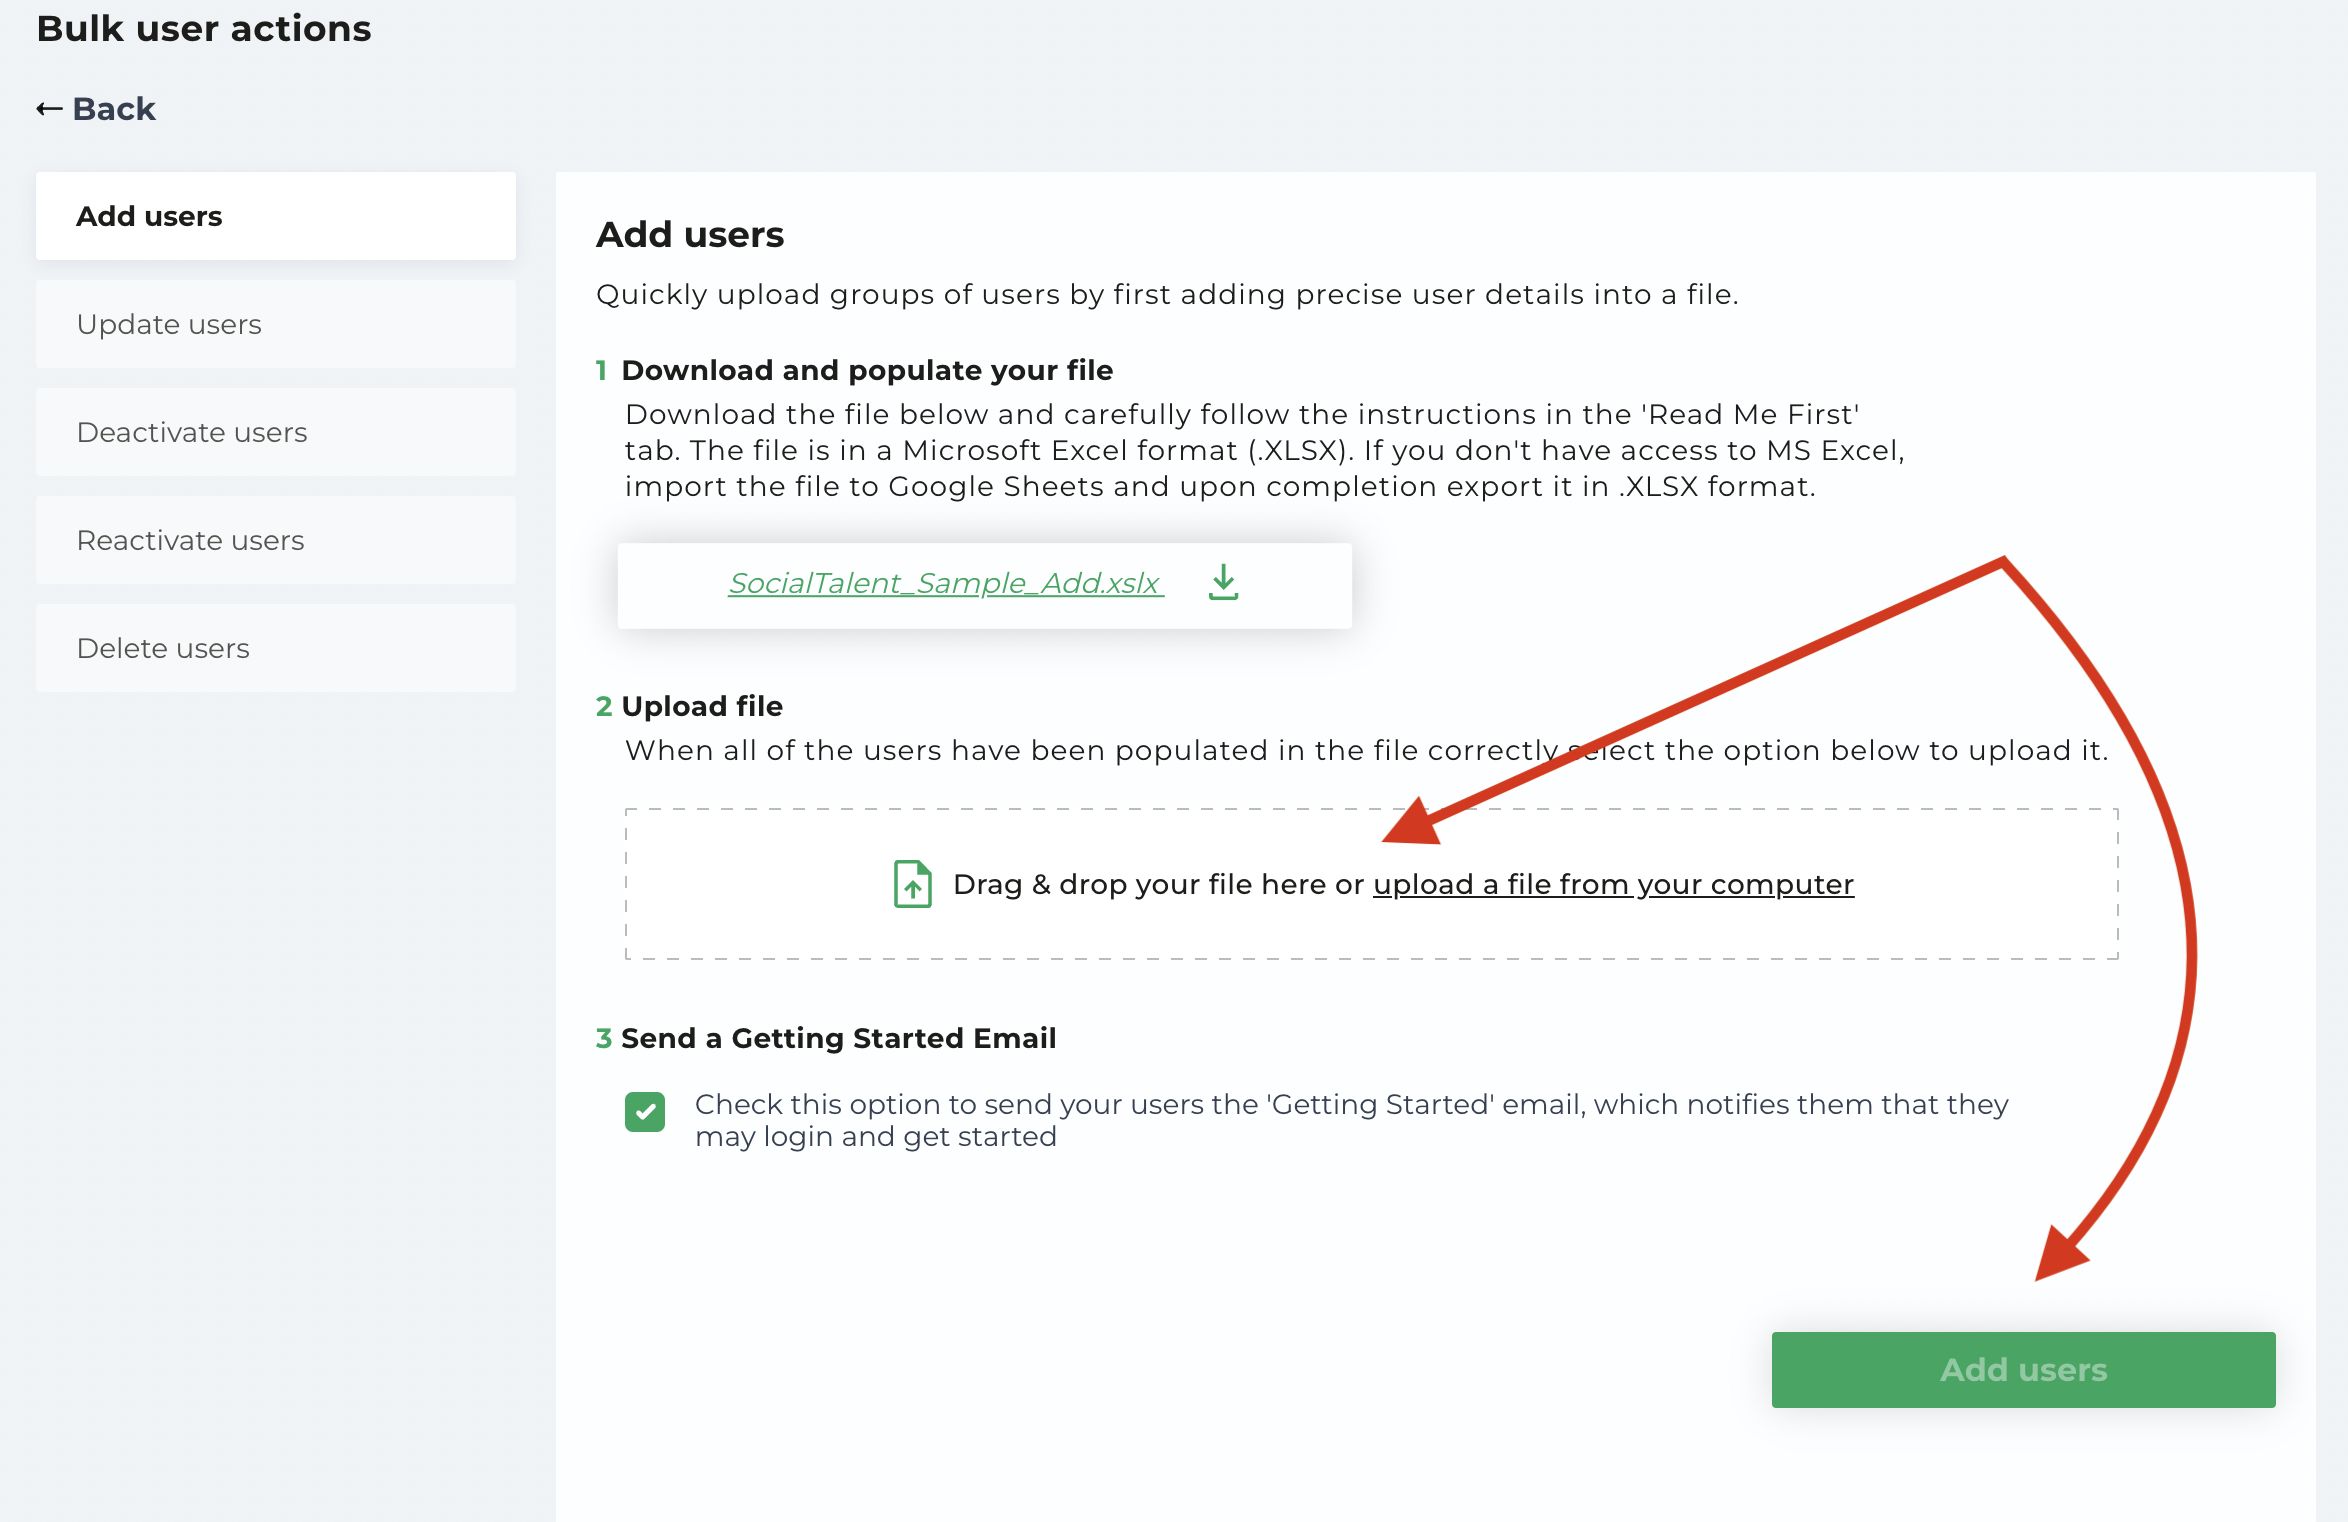Click the green download arrow icon
This screenshot has height=1522, width=2348.
pyautogui.click(x=1223, y=582)
